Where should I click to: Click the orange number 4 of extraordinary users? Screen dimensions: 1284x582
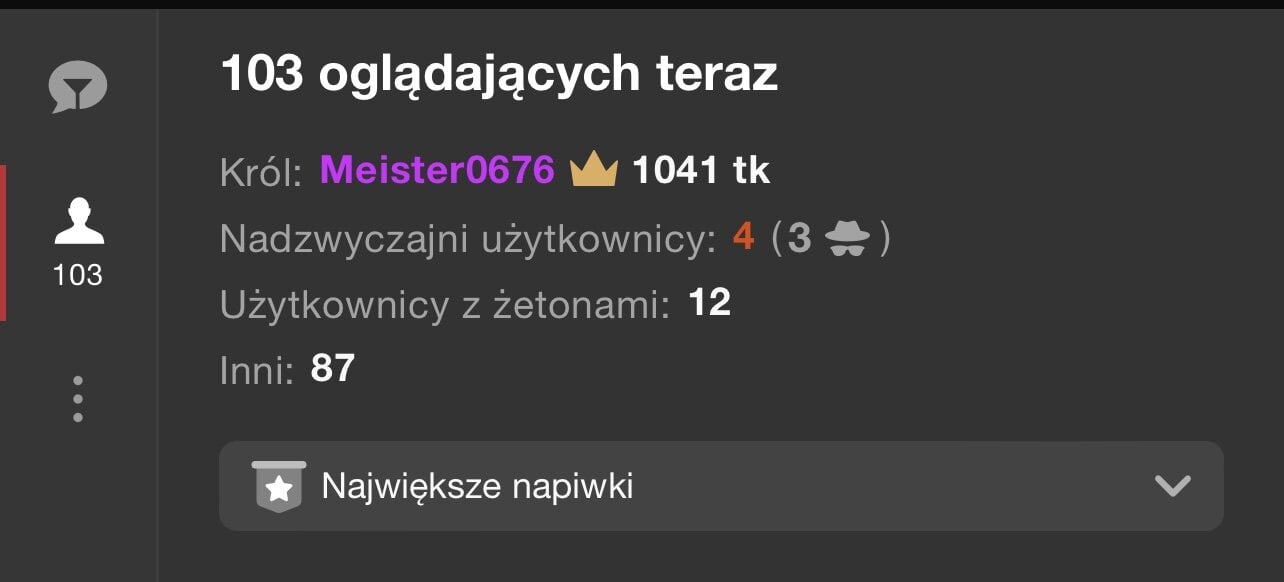(743, 238)
